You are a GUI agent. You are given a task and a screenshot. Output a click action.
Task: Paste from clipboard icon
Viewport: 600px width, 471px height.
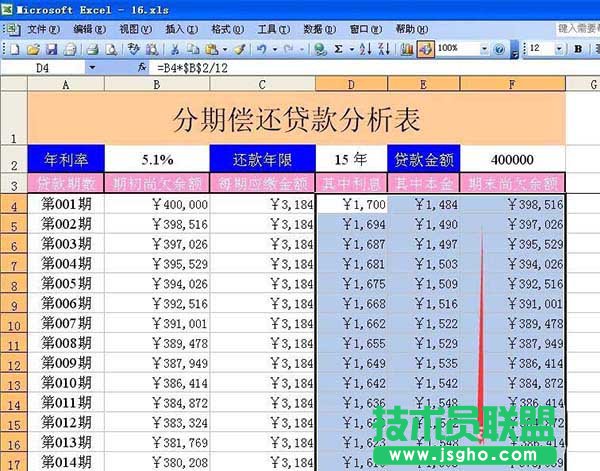tap(212, 49)
